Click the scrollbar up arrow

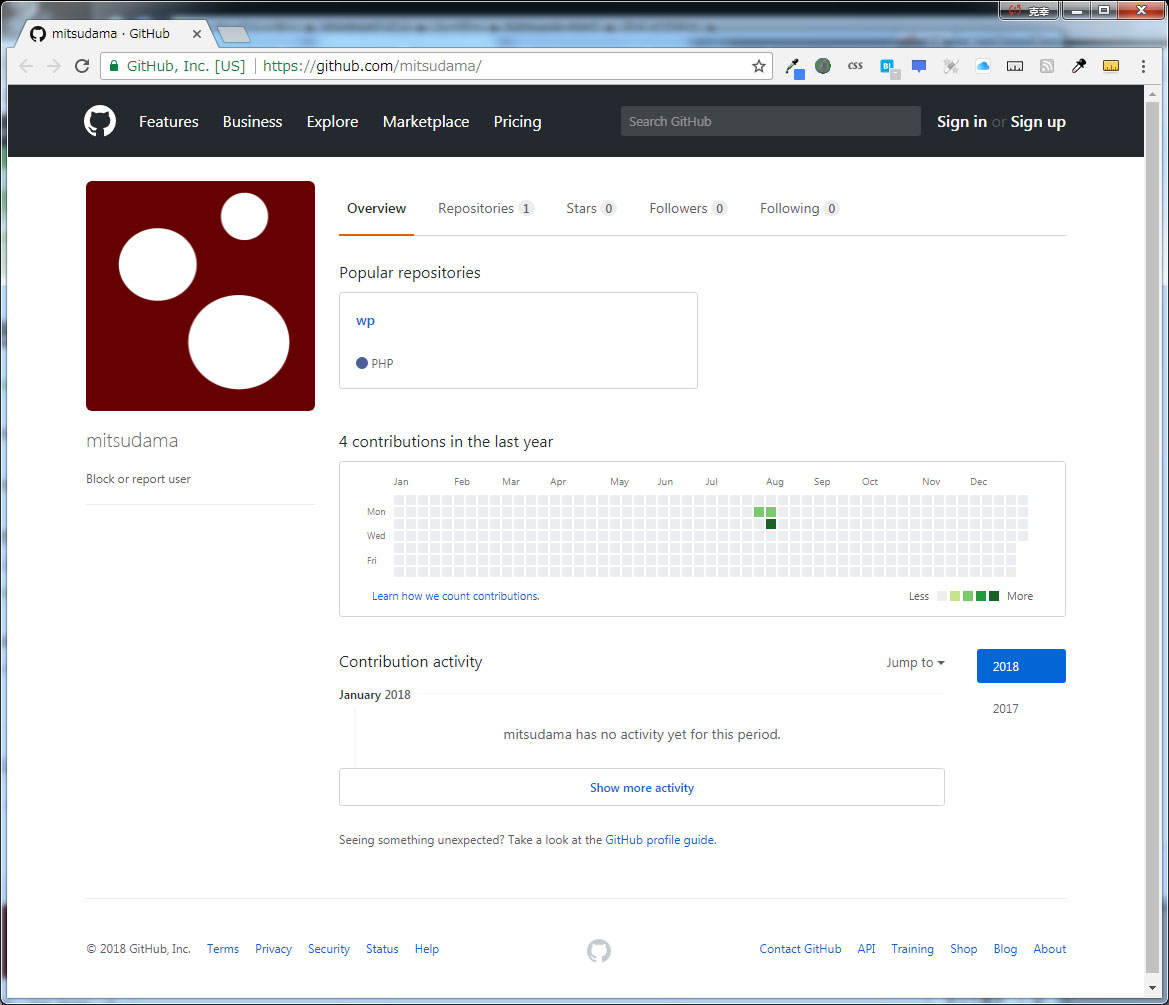(x=1153, y=95)
